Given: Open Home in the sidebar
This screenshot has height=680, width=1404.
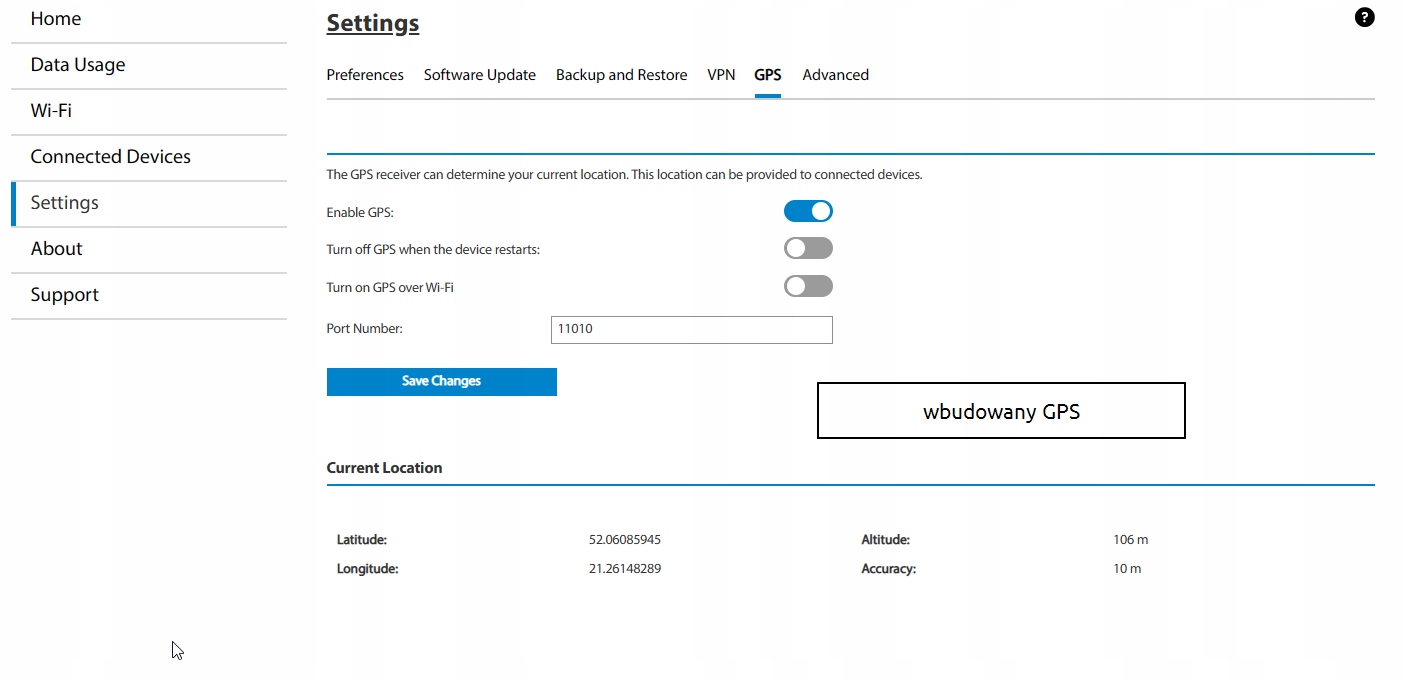Looking at the screenshot, I should pos(56,19).
